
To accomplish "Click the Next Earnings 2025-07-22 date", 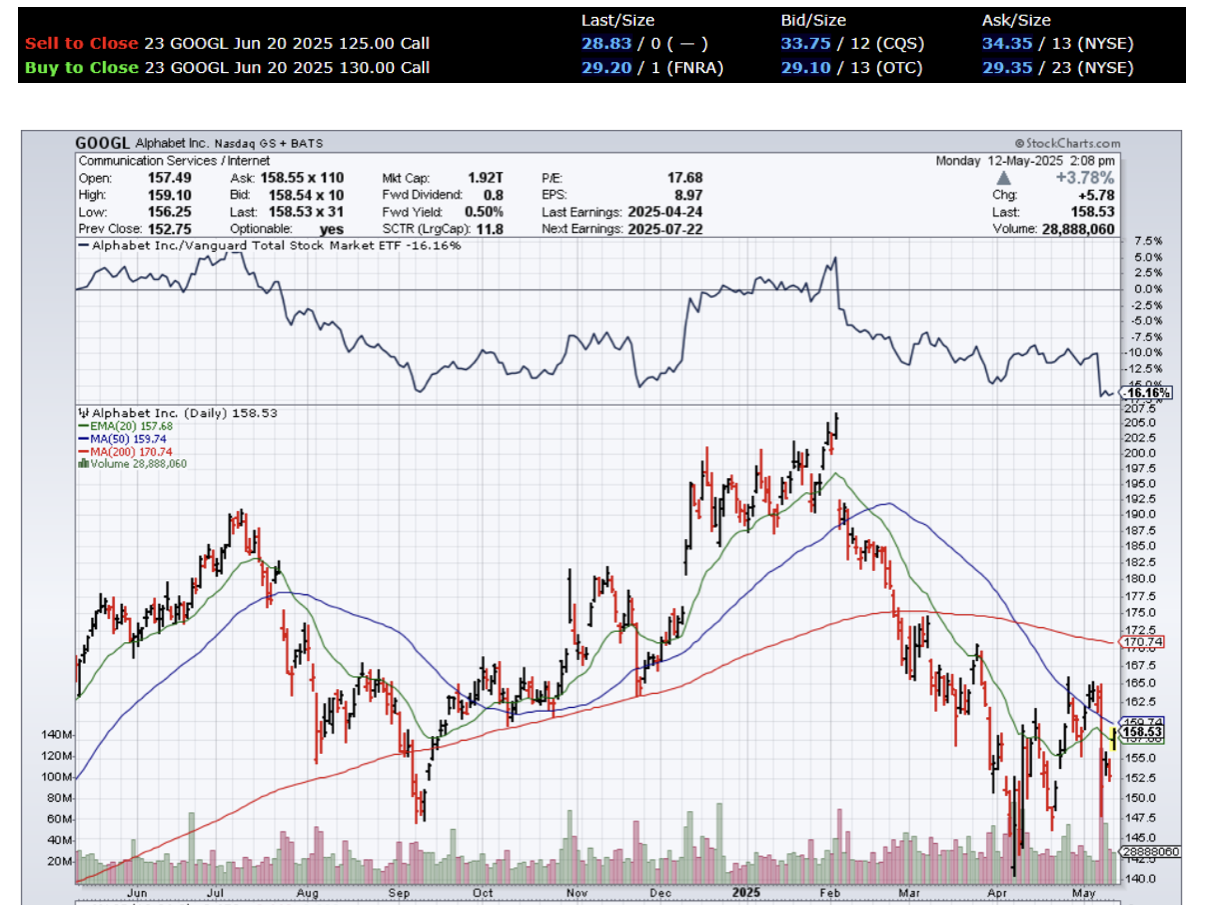I will coord(666,229).
